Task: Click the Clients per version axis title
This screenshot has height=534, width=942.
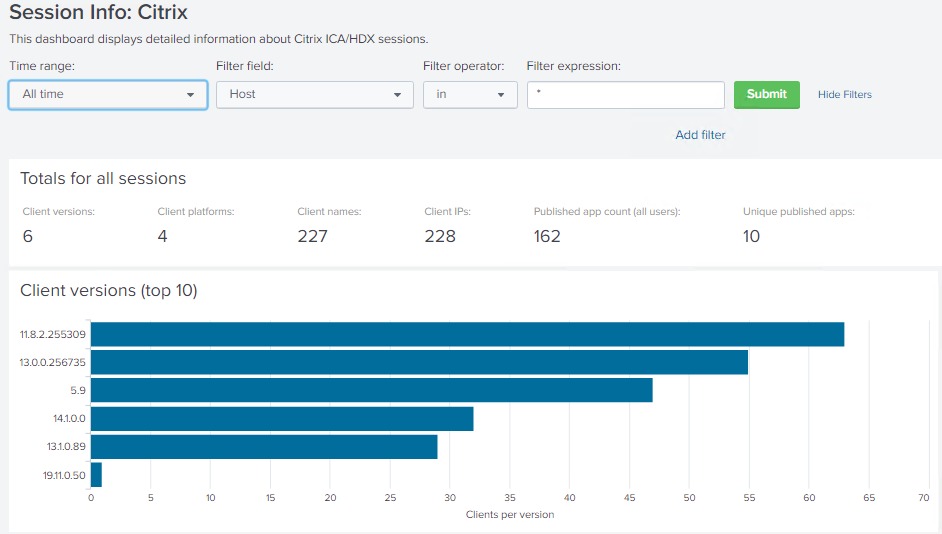Action: click(x=509, y=515)
